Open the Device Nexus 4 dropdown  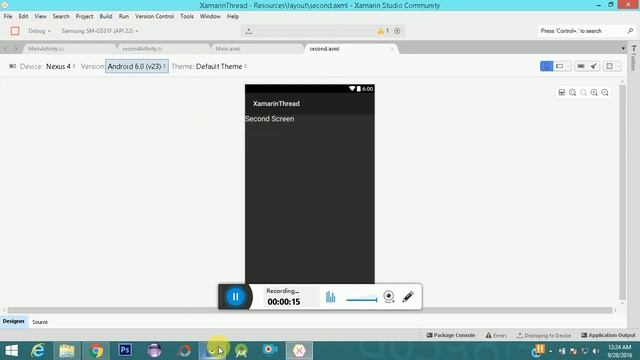pos(60,66)
